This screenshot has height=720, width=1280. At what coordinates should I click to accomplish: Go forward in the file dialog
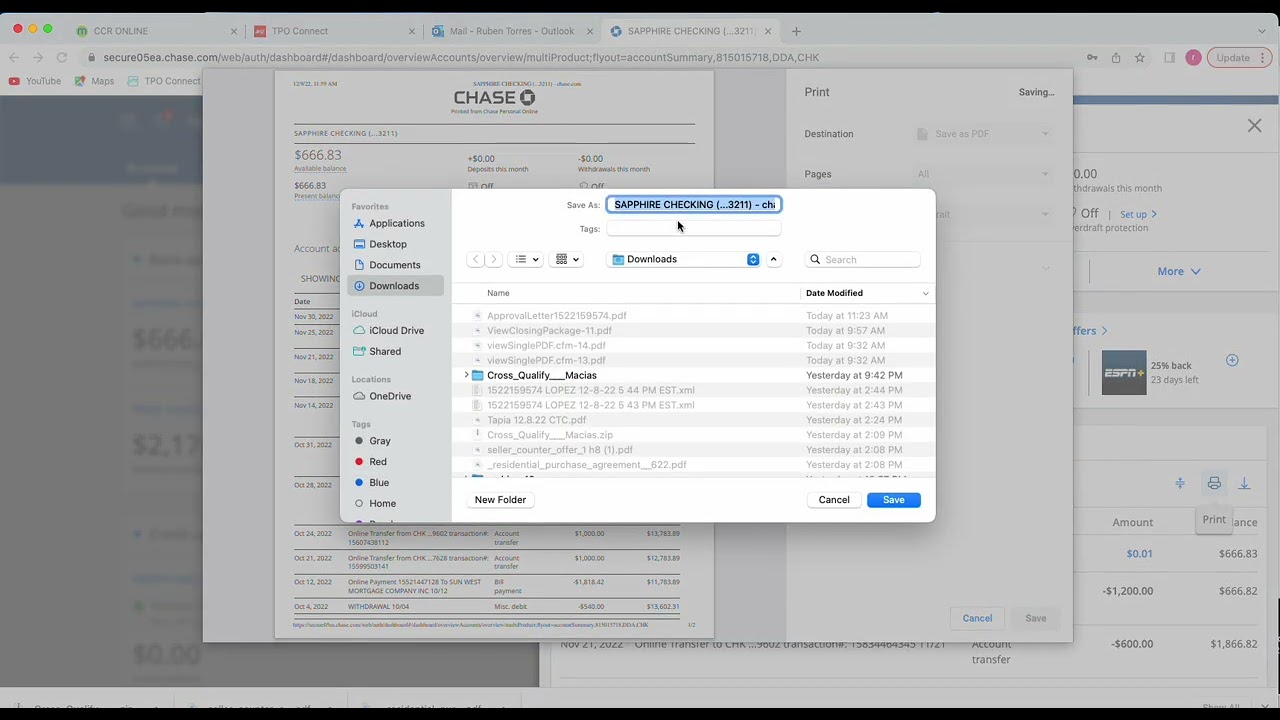click(493, 259)
